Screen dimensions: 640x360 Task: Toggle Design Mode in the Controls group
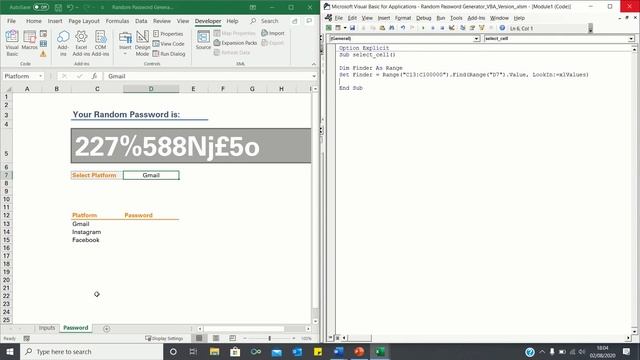pos(142,43)
